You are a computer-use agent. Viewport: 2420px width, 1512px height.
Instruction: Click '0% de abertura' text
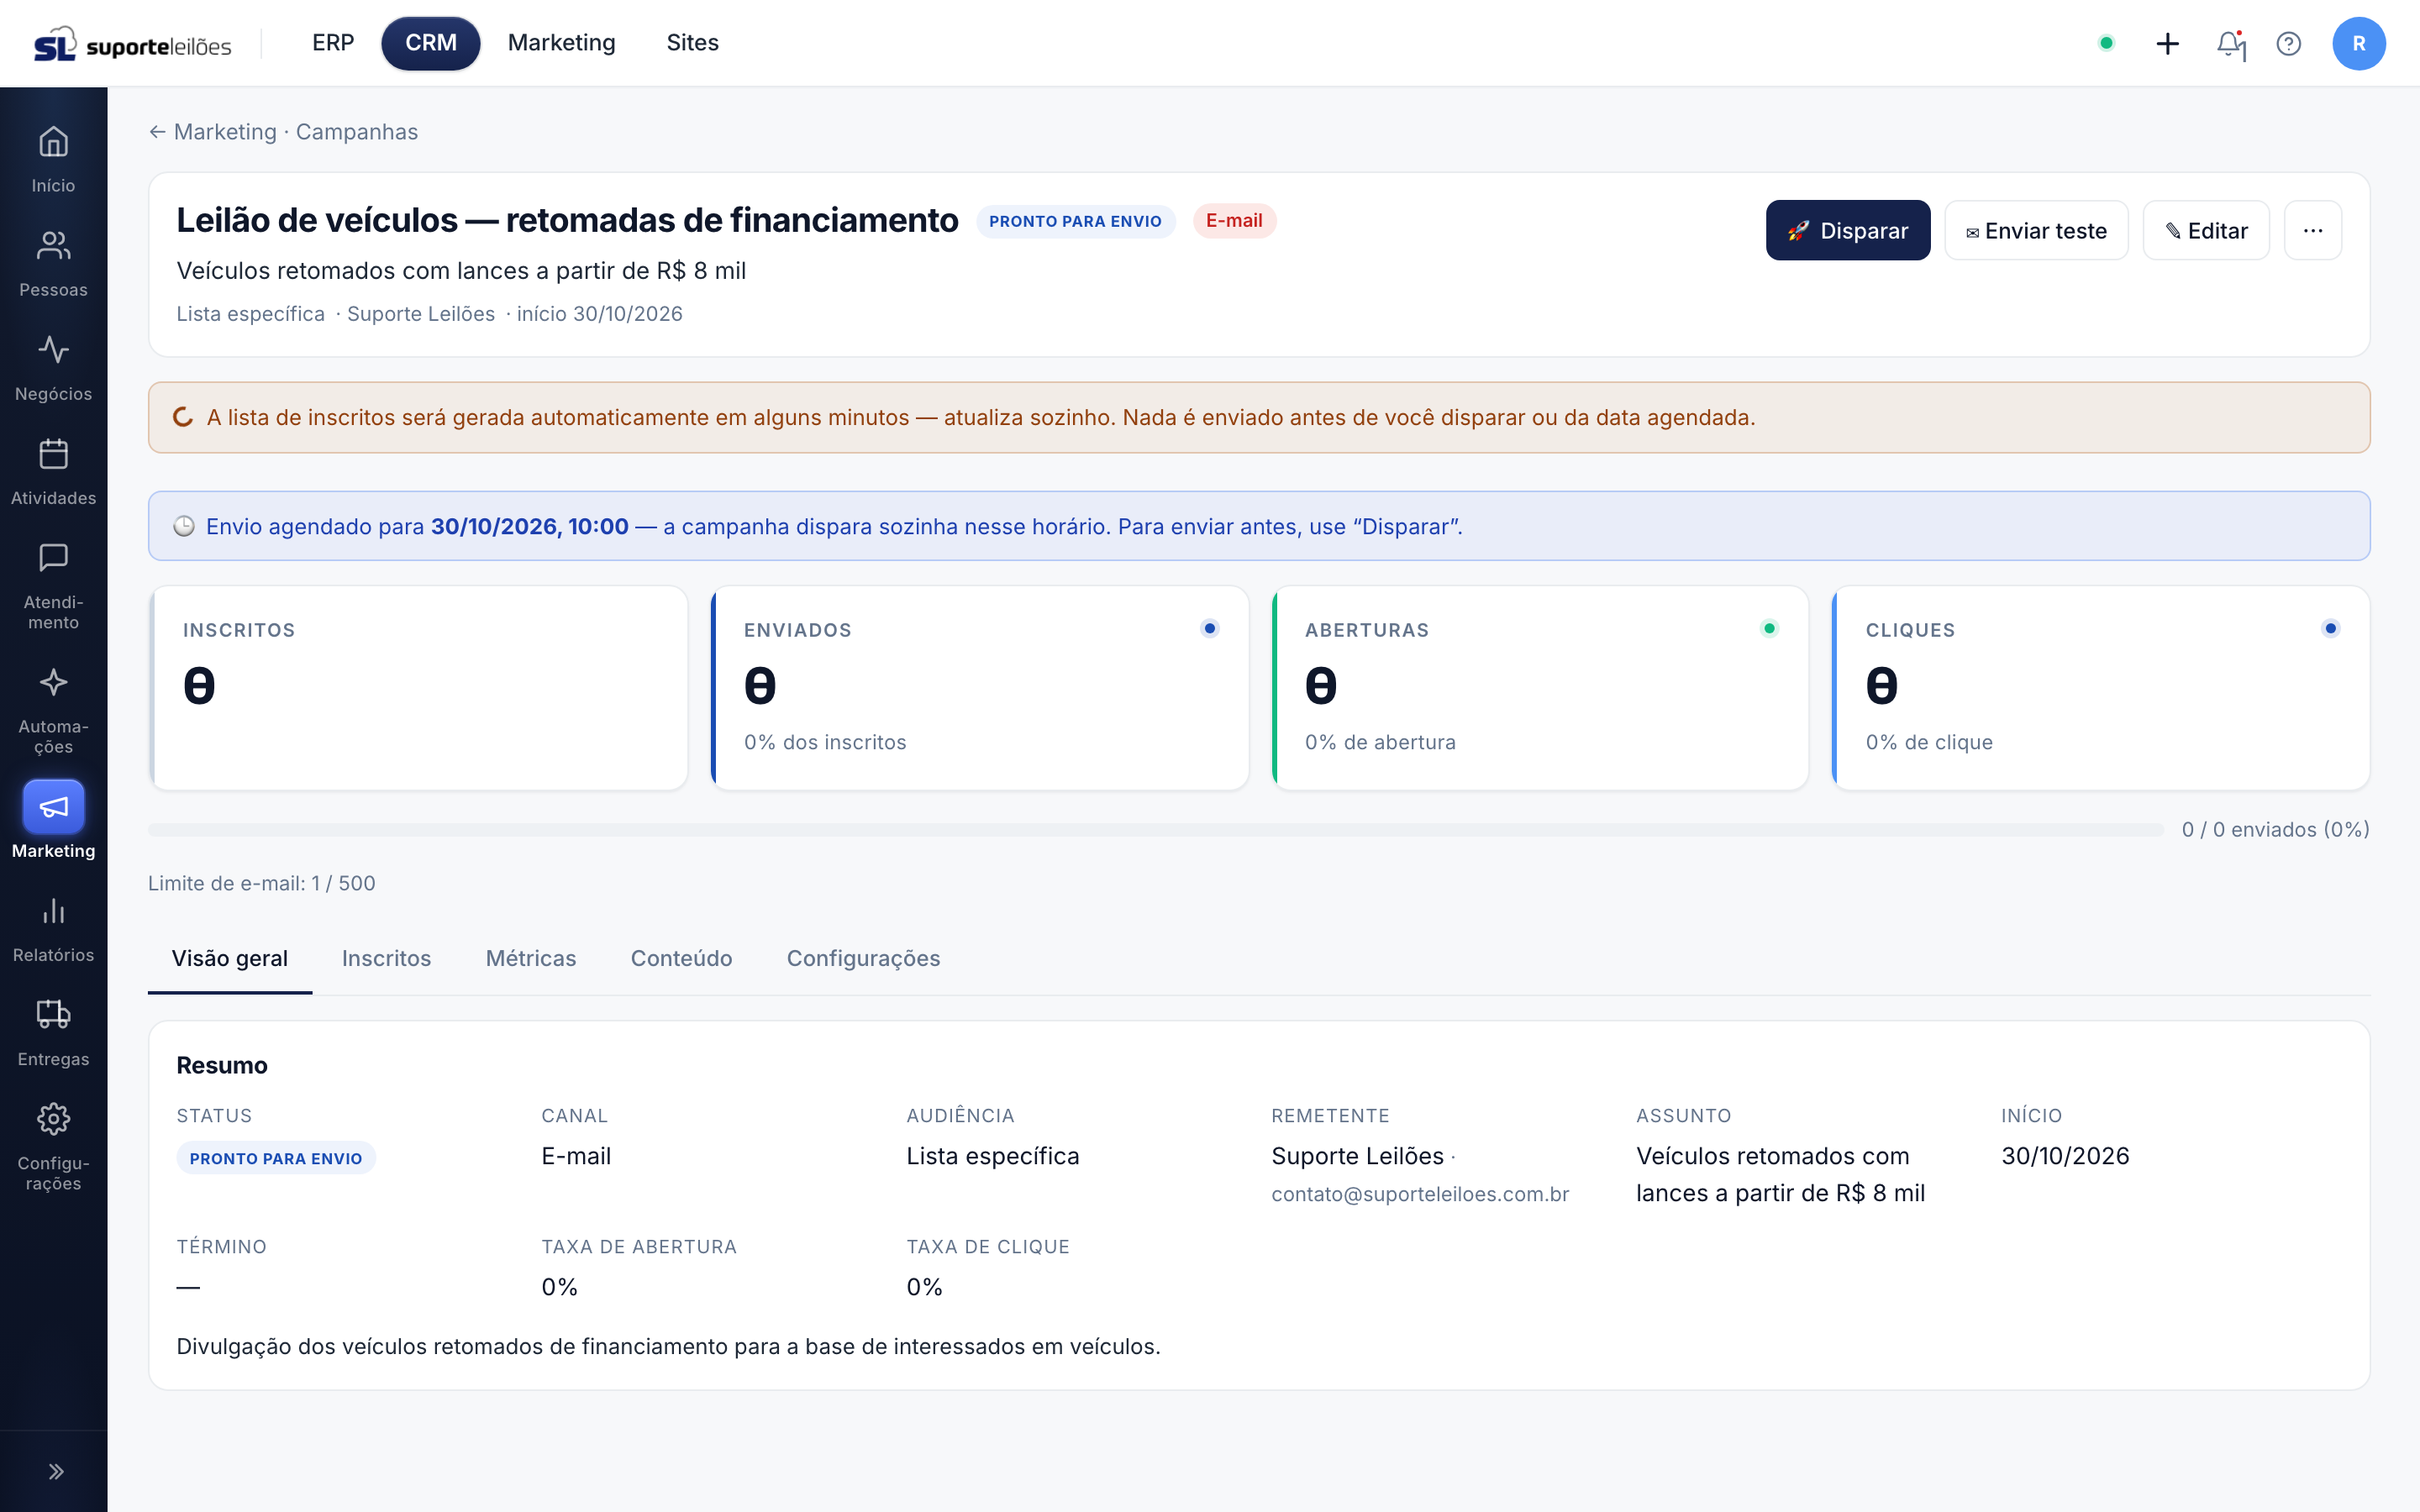(1379, 742)
